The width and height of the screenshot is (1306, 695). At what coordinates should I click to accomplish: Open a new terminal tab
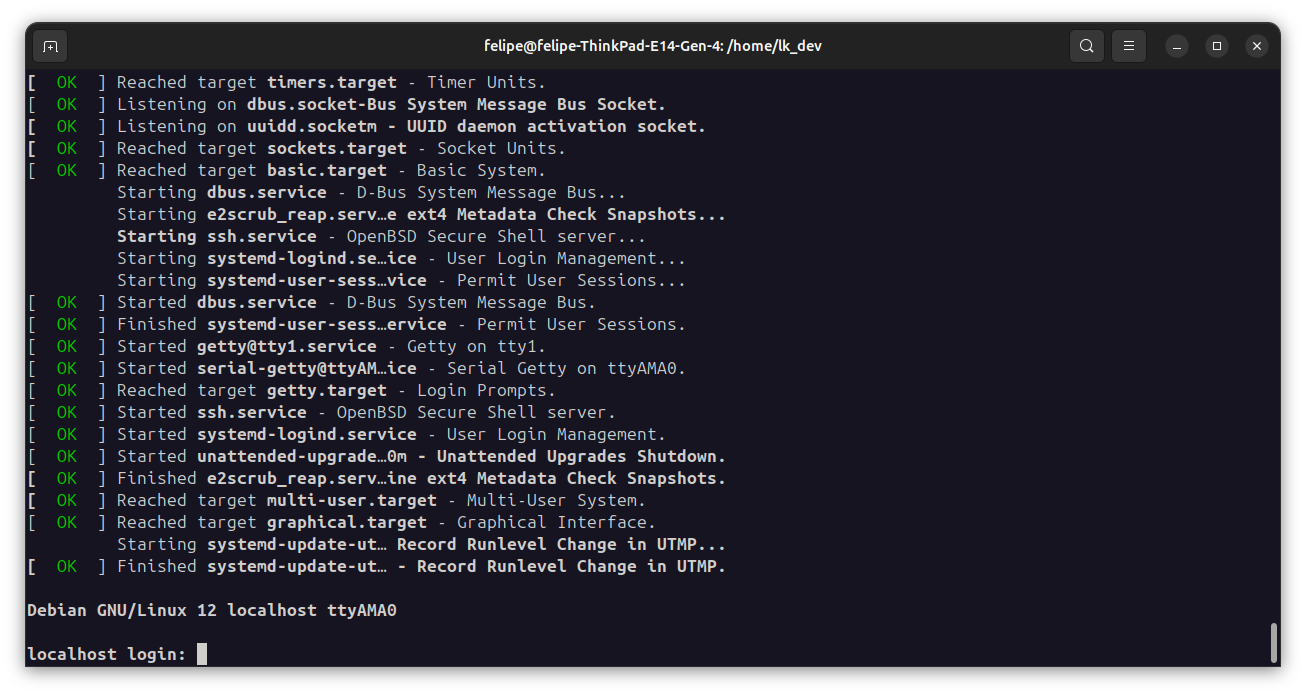(x=48, y=46)
